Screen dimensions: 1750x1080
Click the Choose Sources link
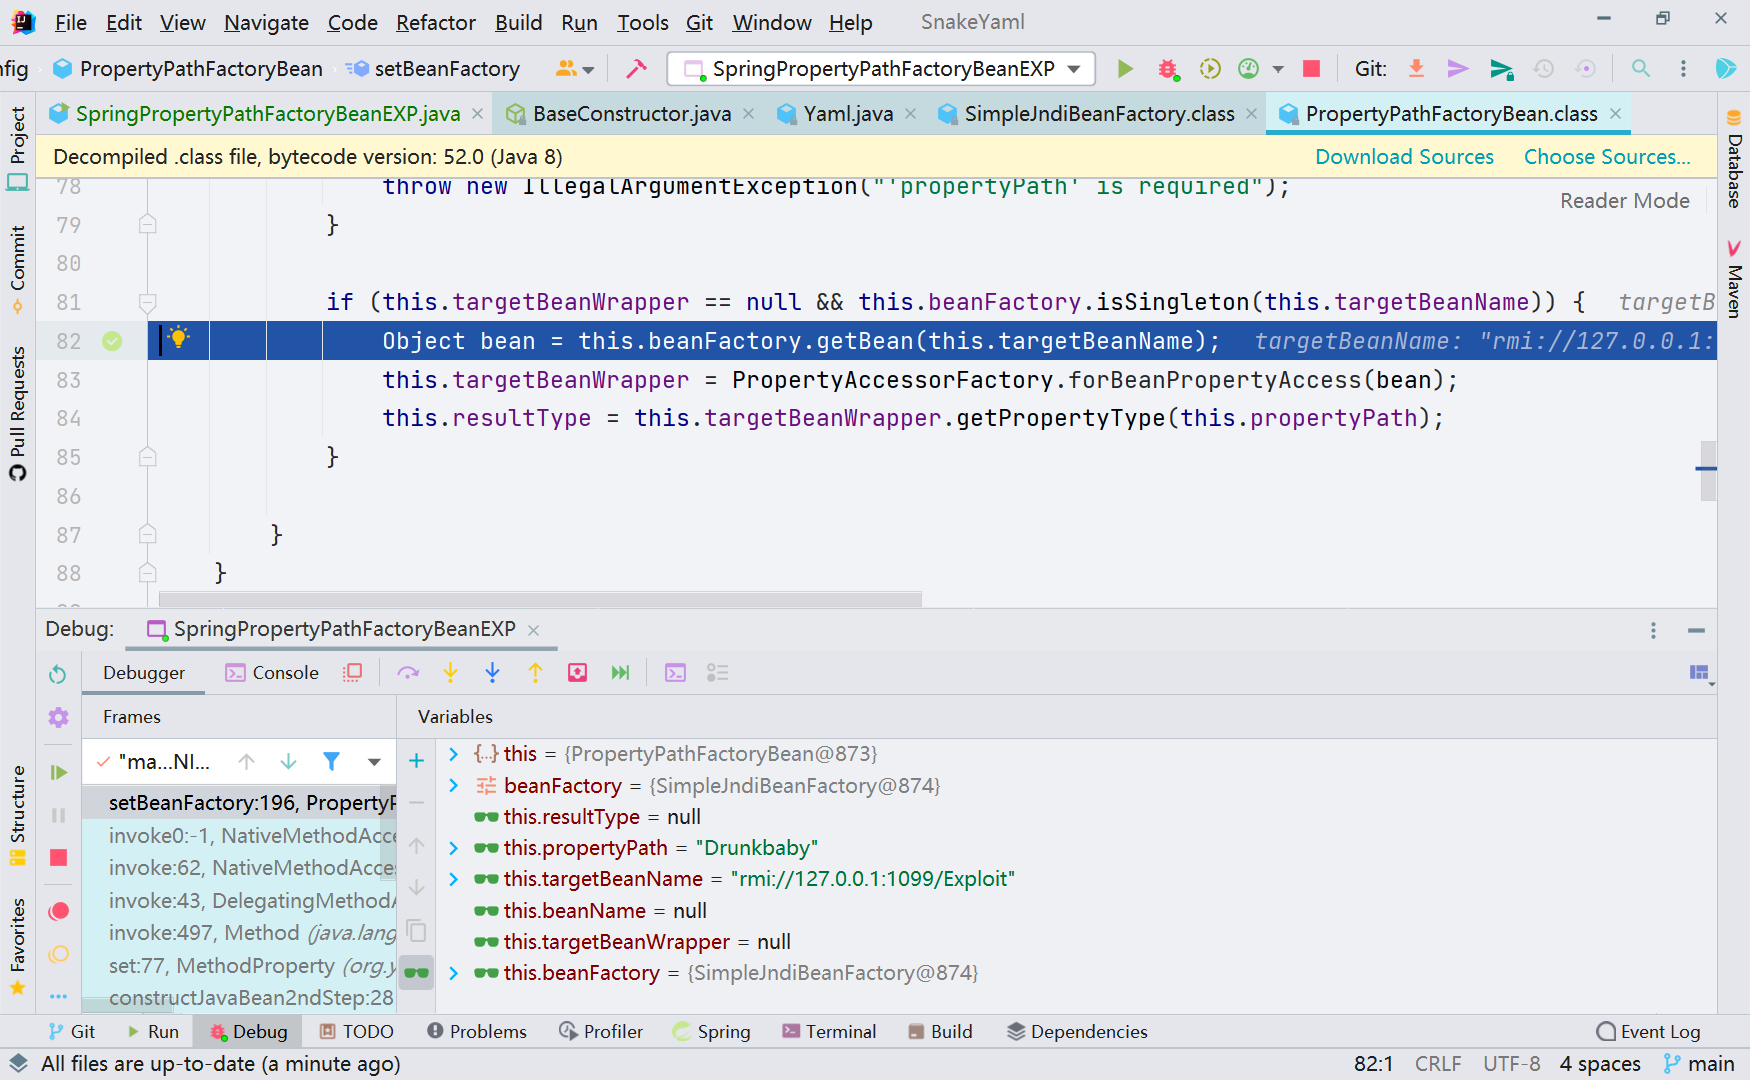click(x=1606, y=157)
